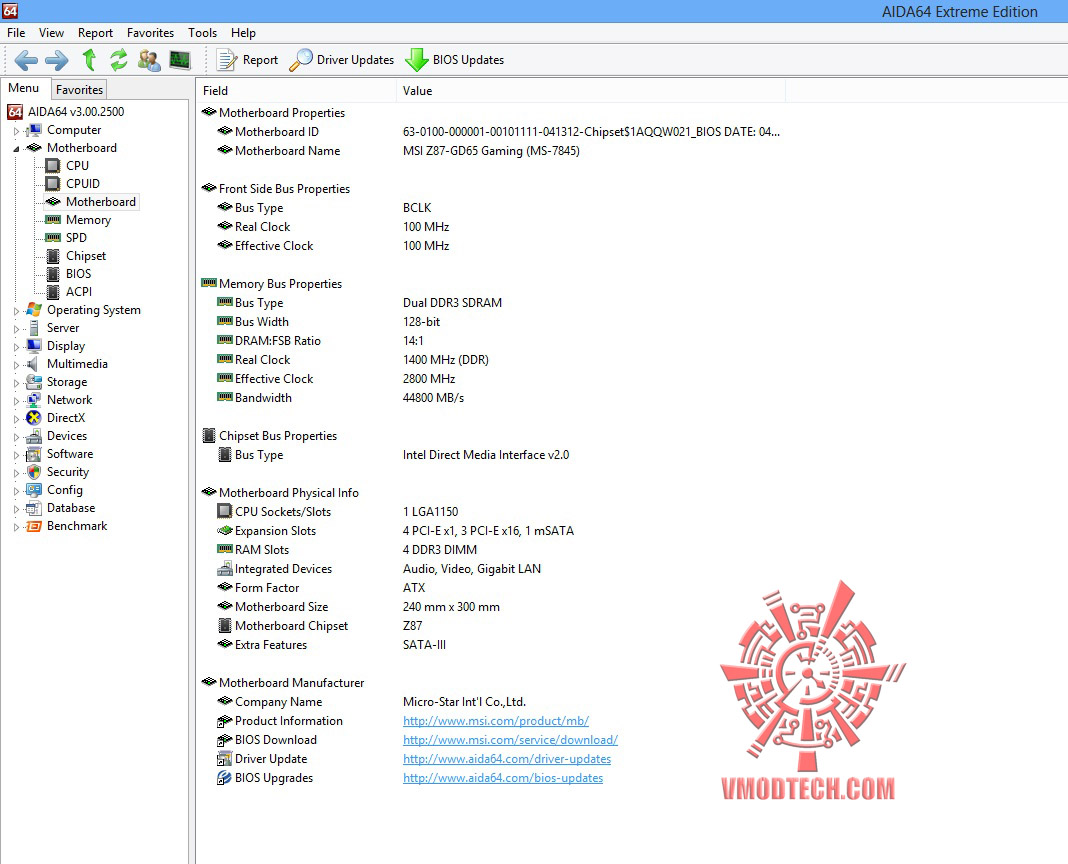1068x864 pixels.
Task: Expand the Computer tree node
Action: (16, 130)
